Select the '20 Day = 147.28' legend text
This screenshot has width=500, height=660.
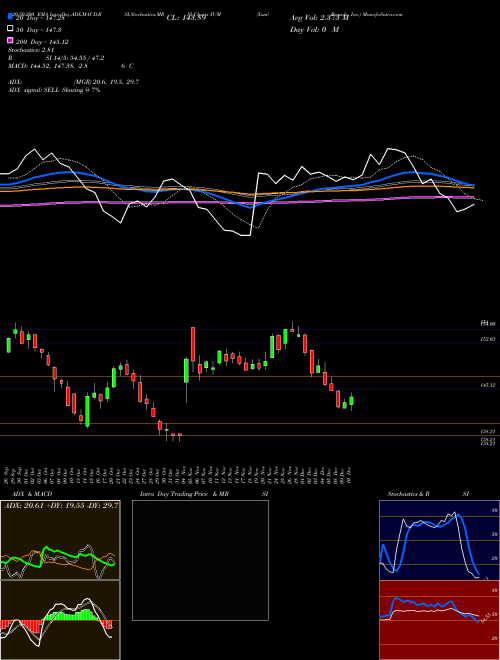click(40, 18)
